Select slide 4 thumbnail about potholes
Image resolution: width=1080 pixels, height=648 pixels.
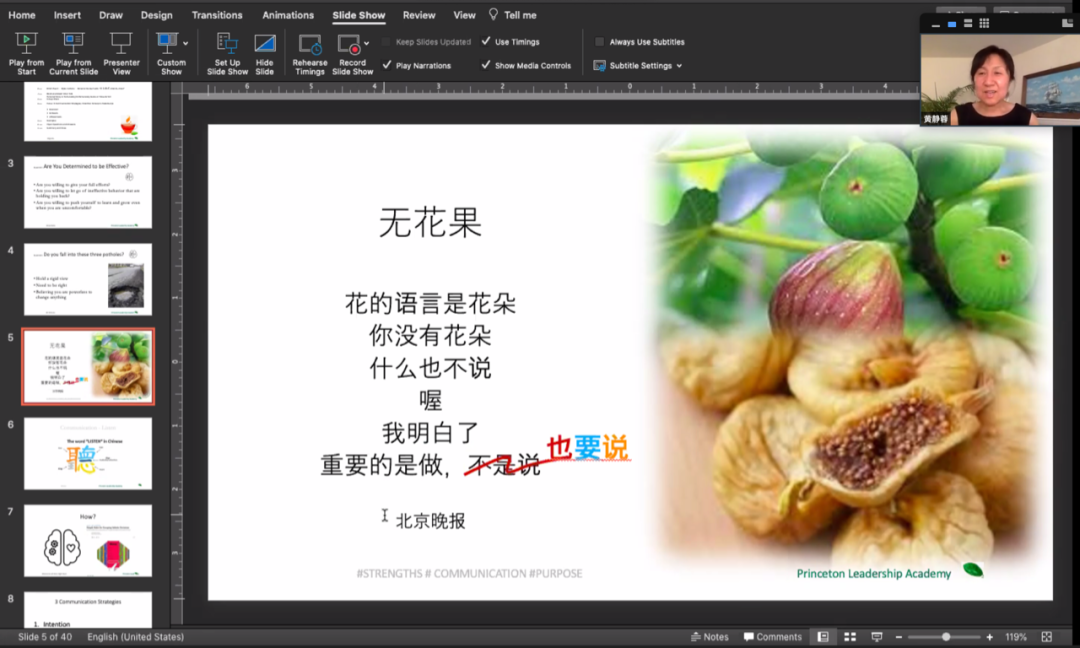88,279
